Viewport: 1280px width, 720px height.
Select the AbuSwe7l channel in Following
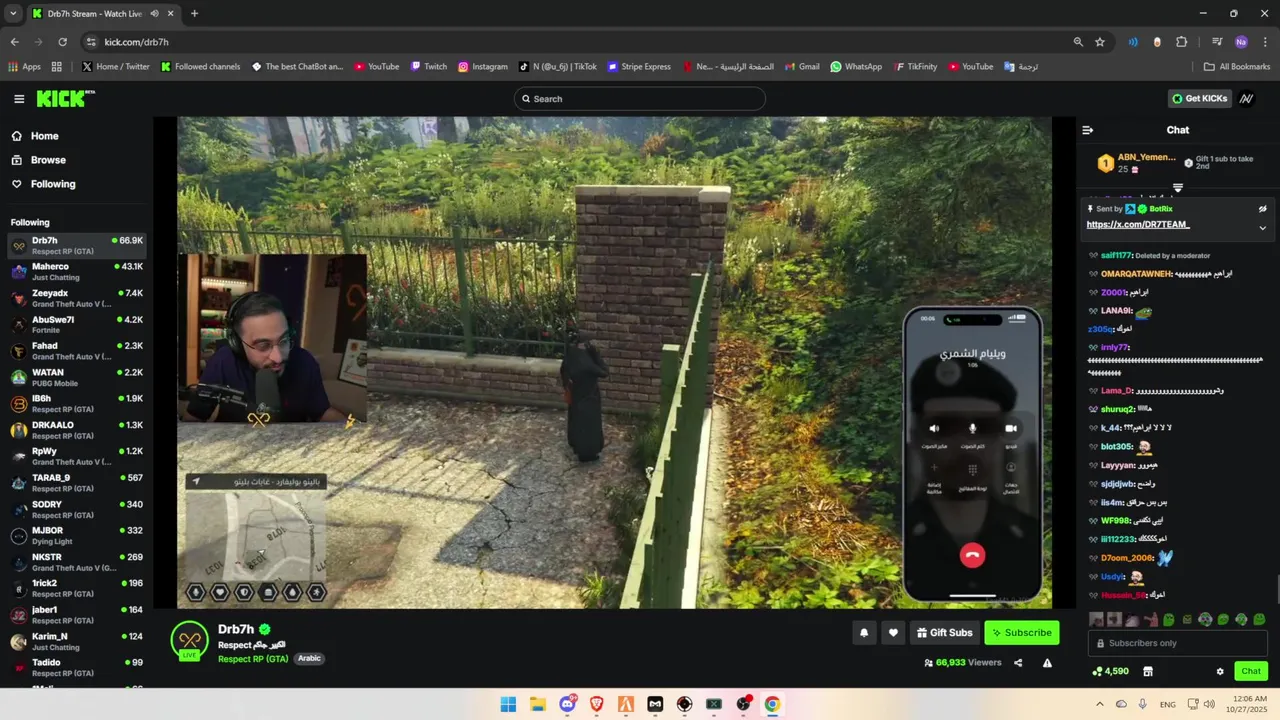[x=77, y=324]
